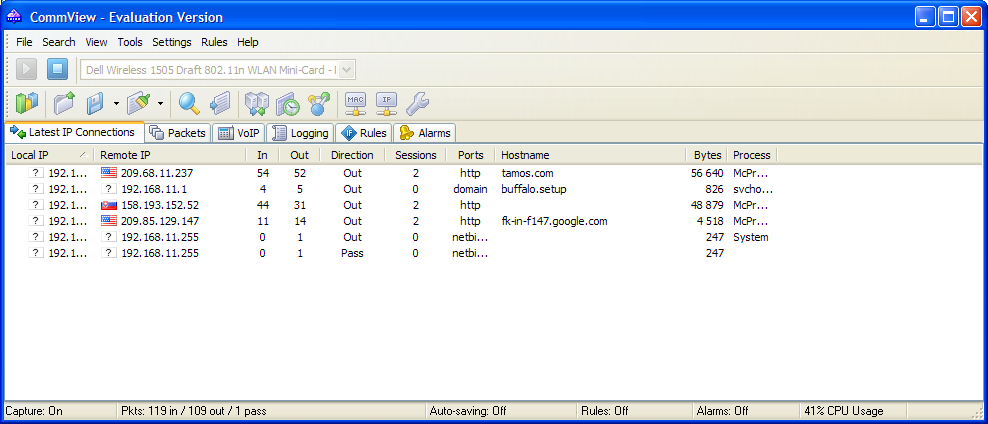Click the CommView title bar app icon

pyautogui.click(x=14, y=17)
